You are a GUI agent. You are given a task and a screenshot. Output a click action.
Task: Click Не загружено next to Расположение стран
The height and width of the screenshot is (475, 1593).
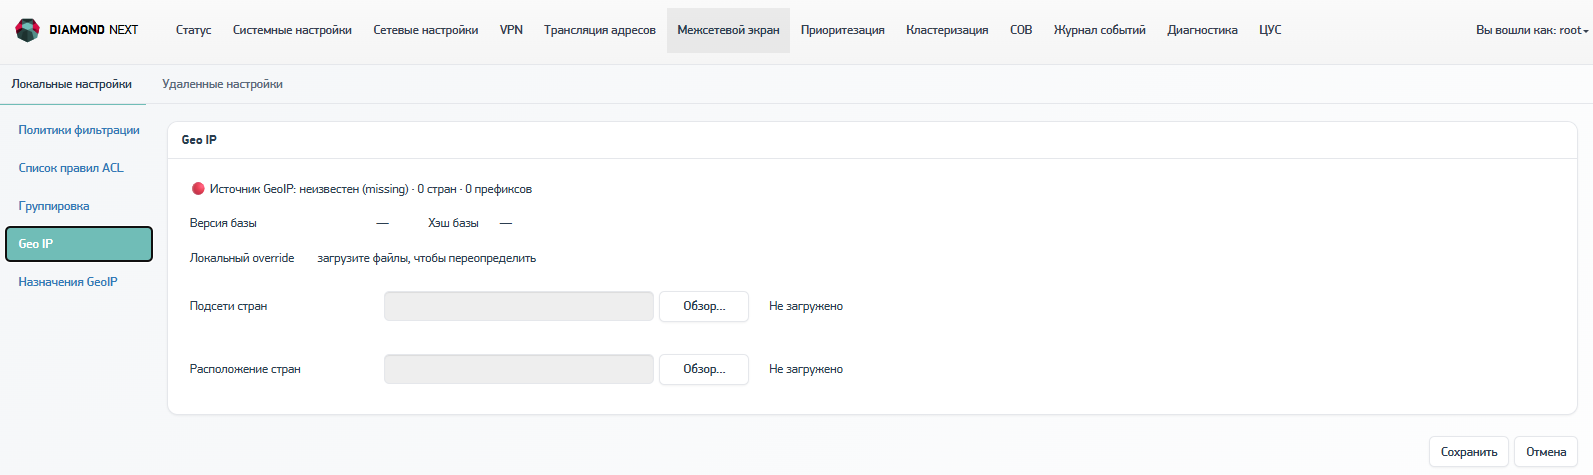(x=806, y=369)
